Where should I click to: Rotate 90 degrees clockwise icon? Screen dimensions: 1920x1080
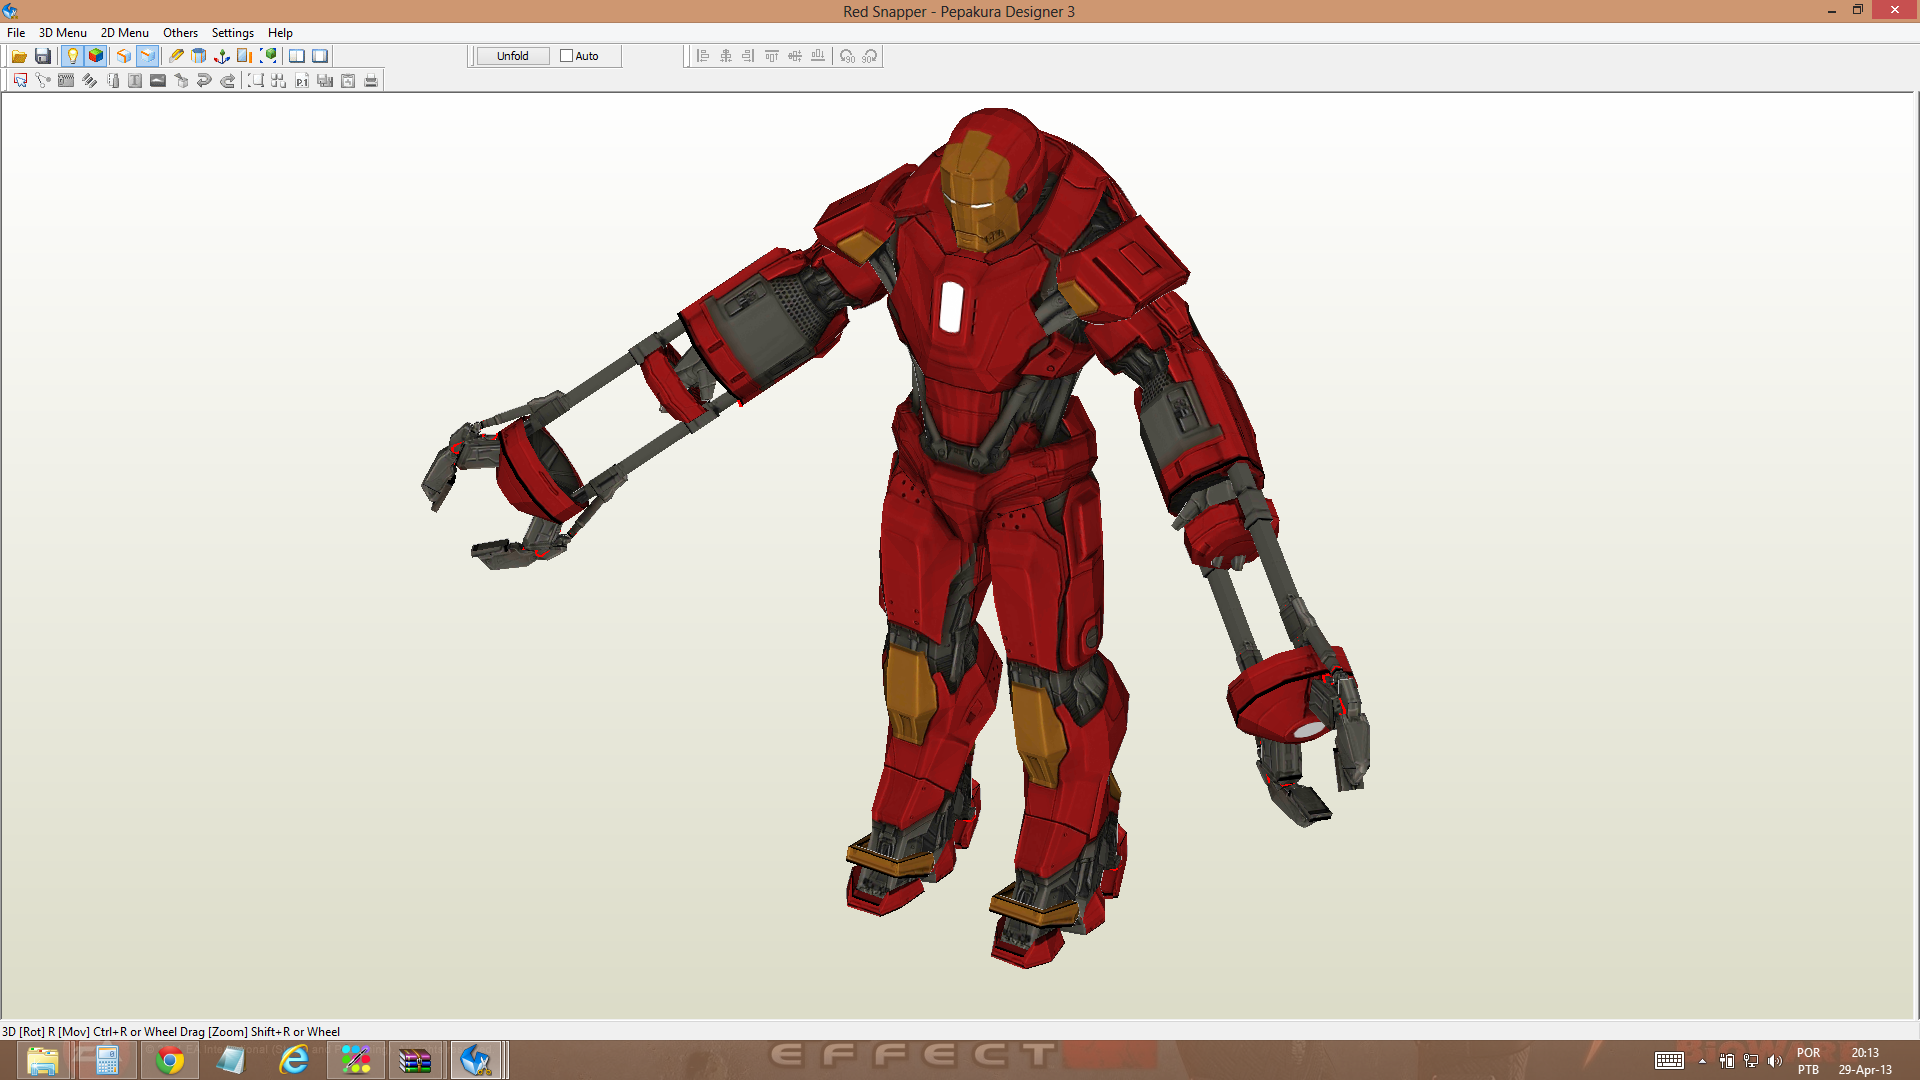pyautogui.click(x=870, y=56)
